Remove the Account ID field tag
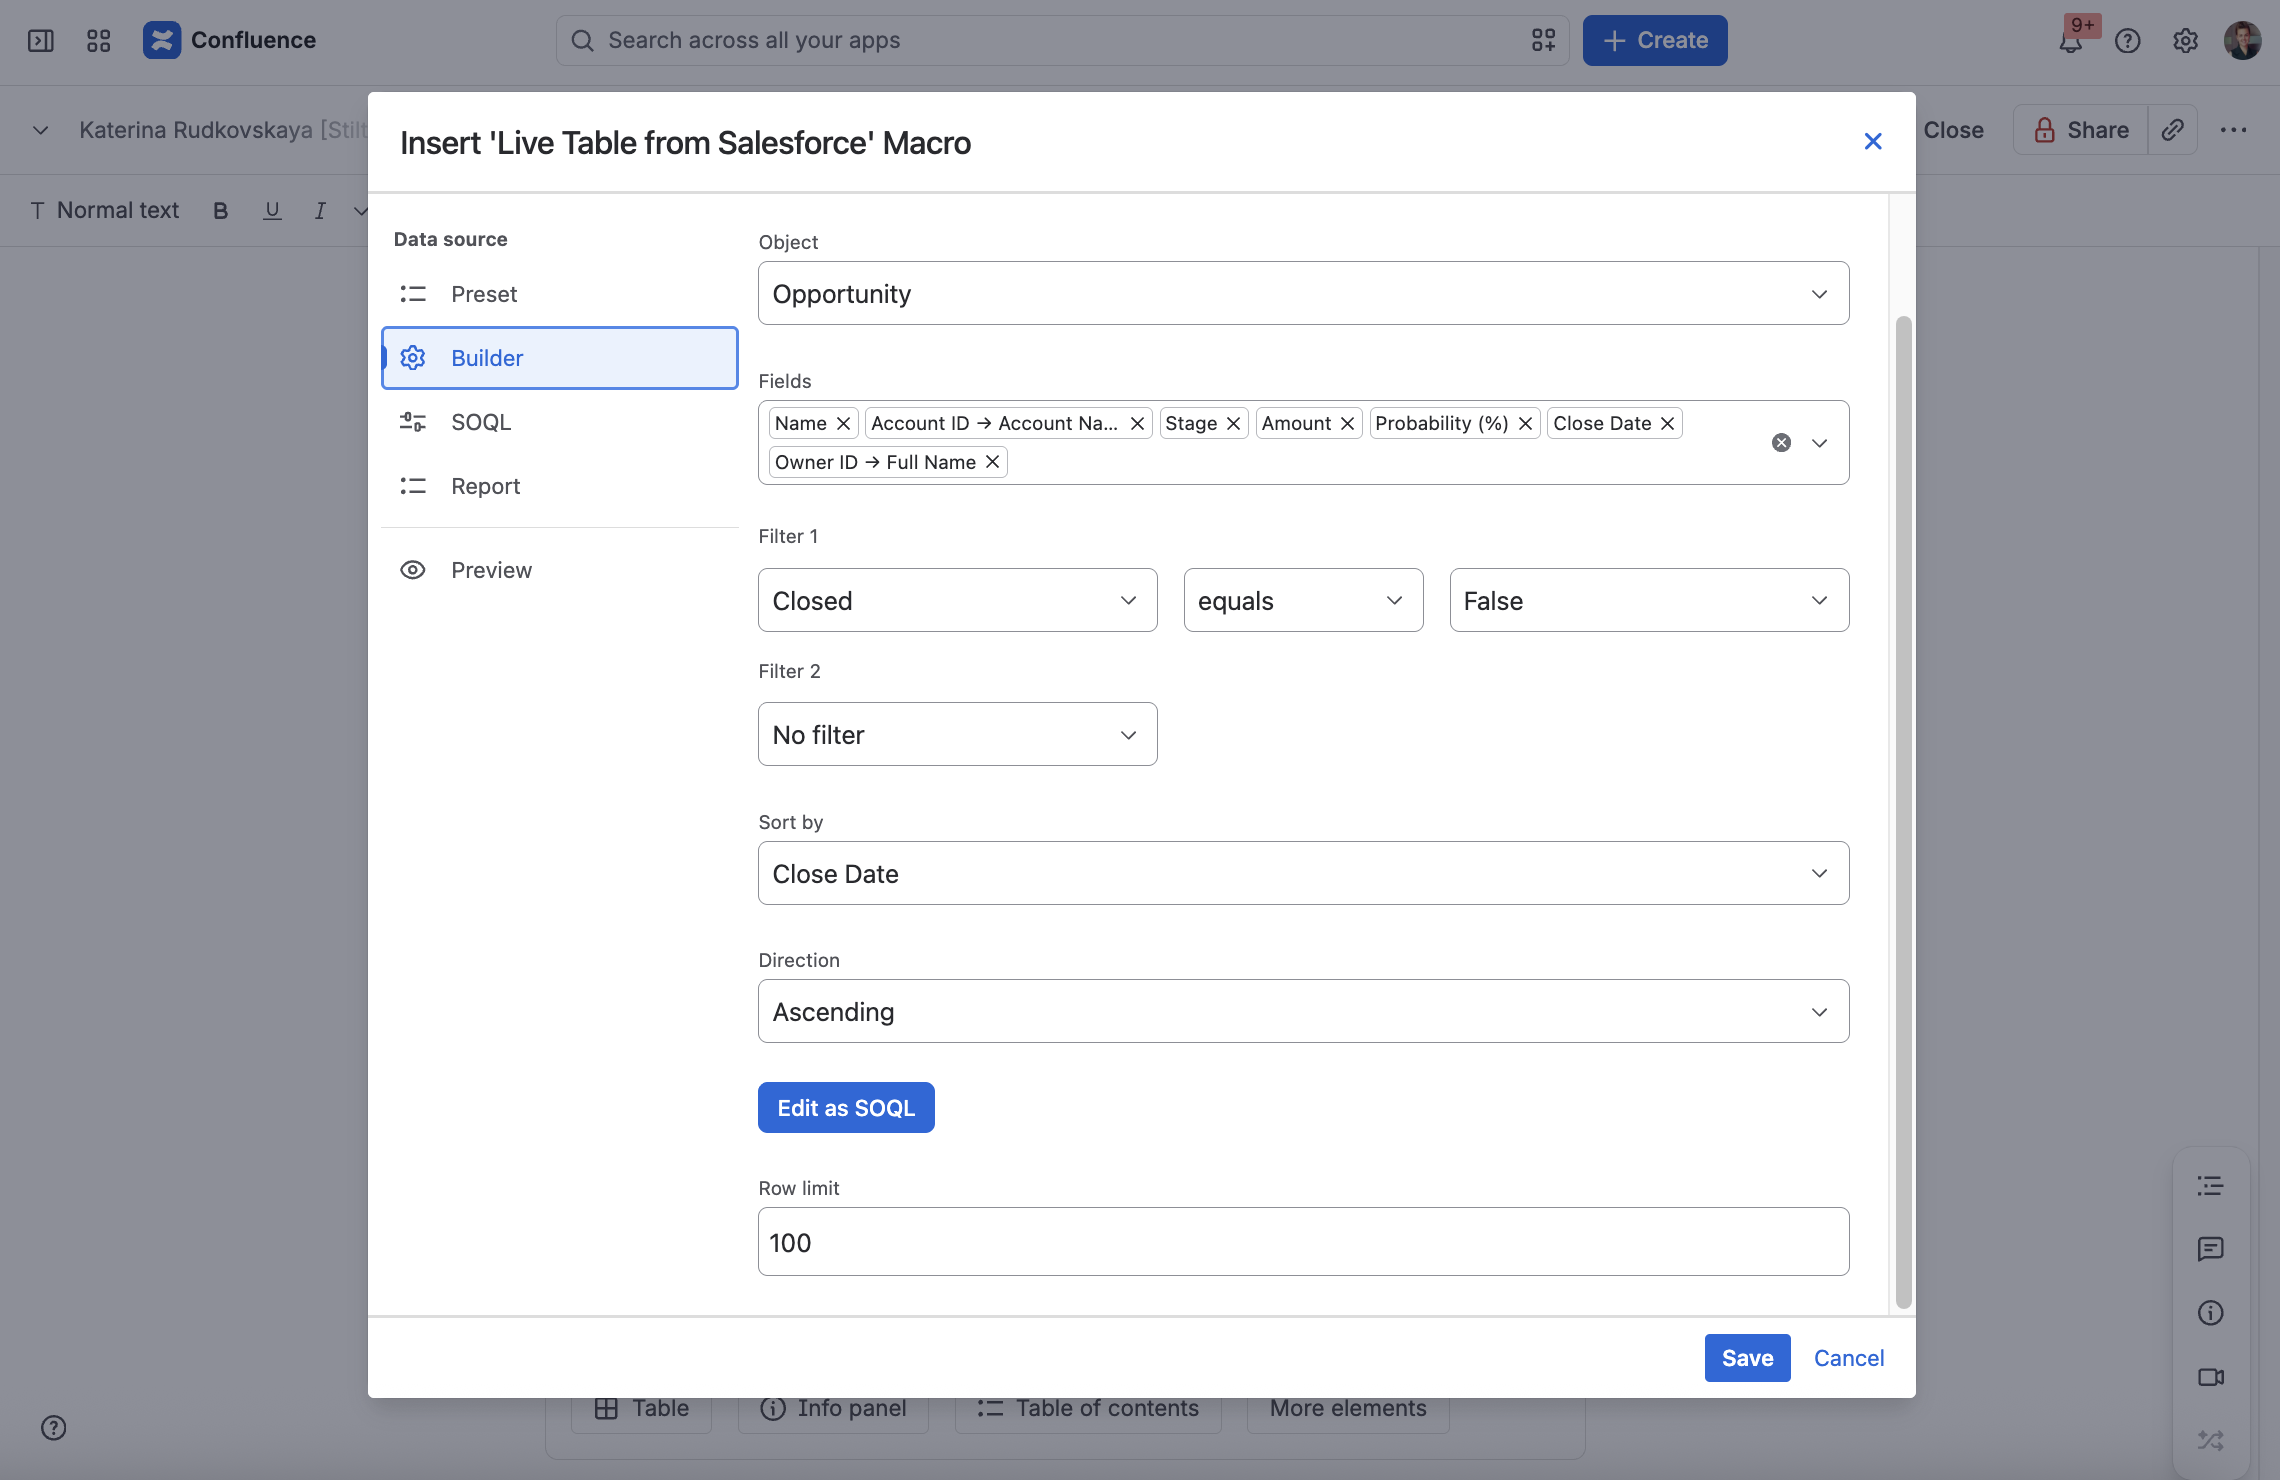Screen dimensions: 2280x1480 [x=1137, y=424]
